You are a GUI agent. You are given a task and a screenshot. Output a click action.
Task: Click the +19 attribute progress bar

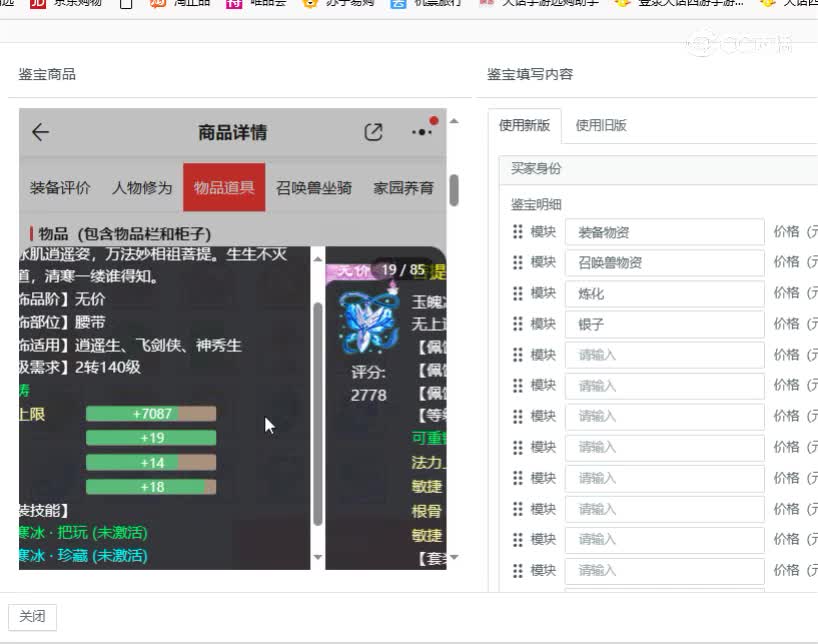click(151, 438)
